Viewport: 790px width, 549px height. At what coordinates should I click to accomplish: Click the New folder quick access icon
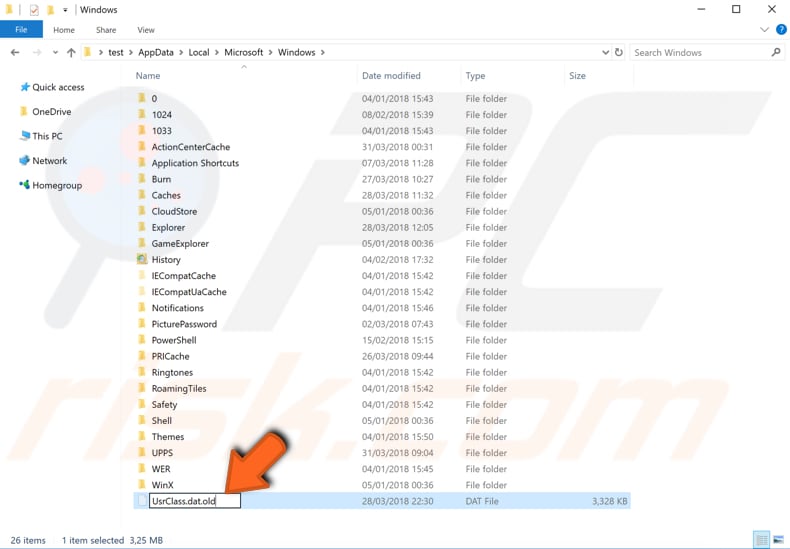point(50,10)
